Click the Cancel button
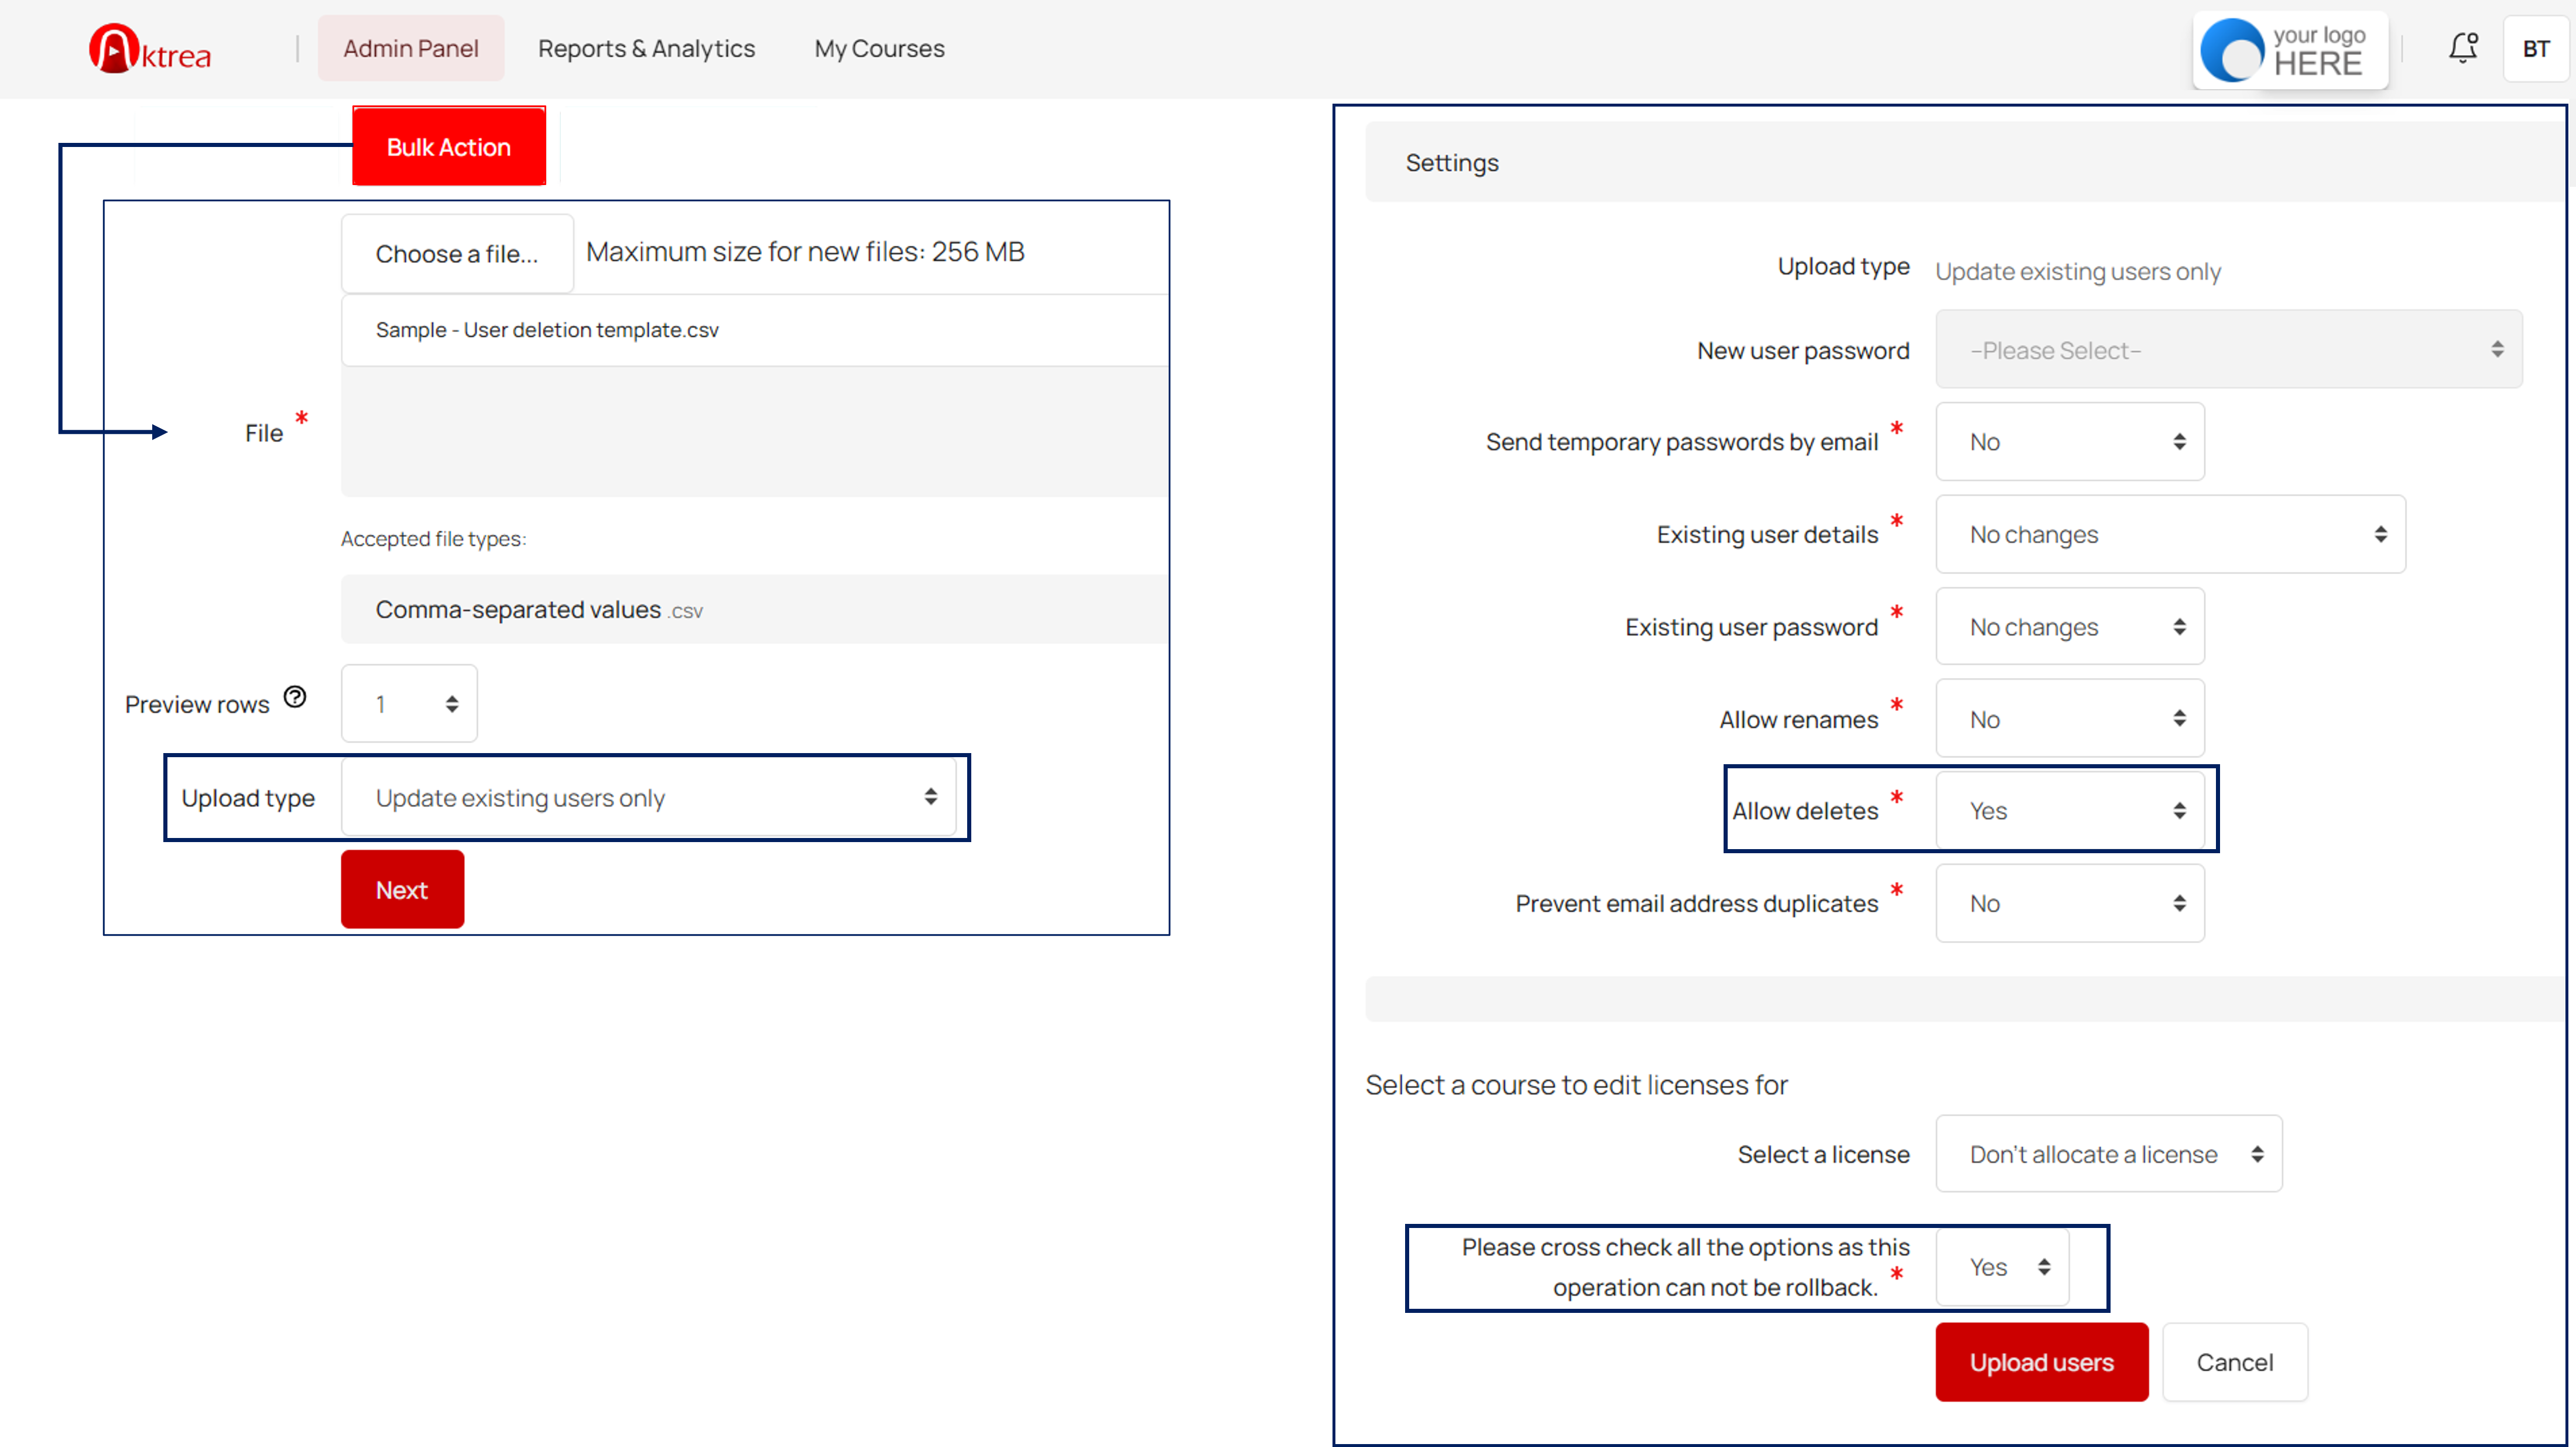The width and height of the screenshot is (2576, 1447). pyautogui.click(x=2234, y=1362)
